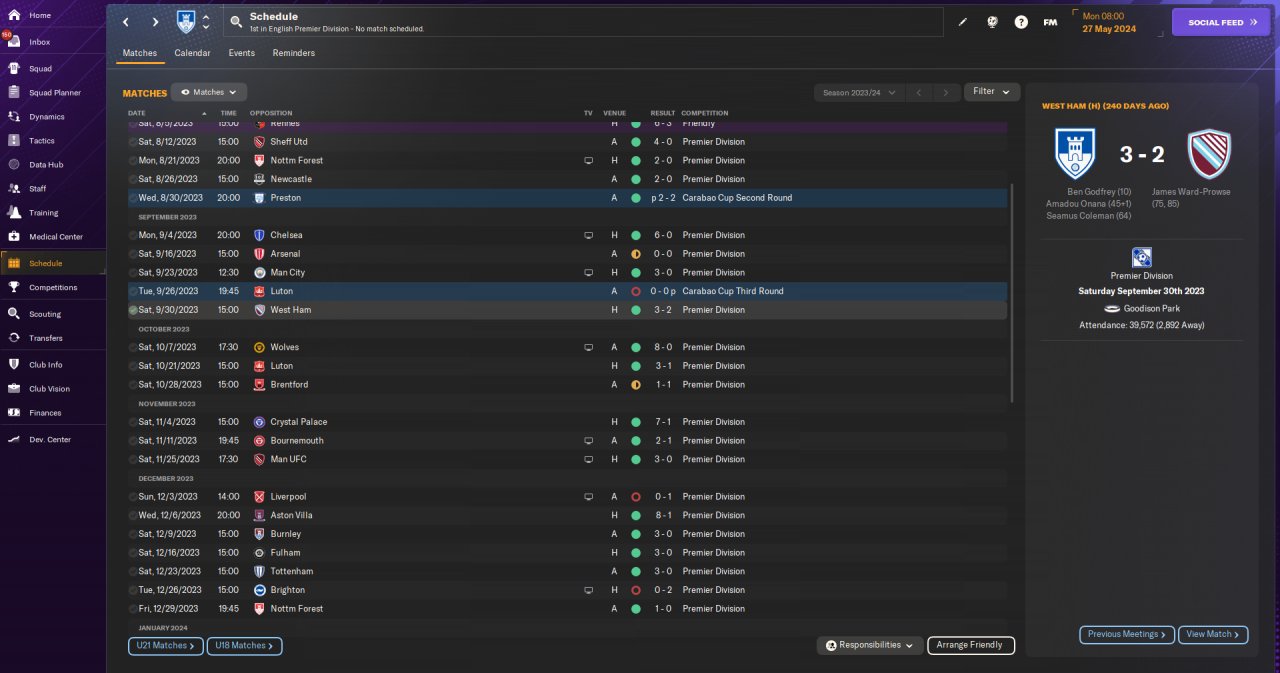Click the match list vertical scrollbar
Viewport: 1280px width, 673px height.
[1013, 293]
